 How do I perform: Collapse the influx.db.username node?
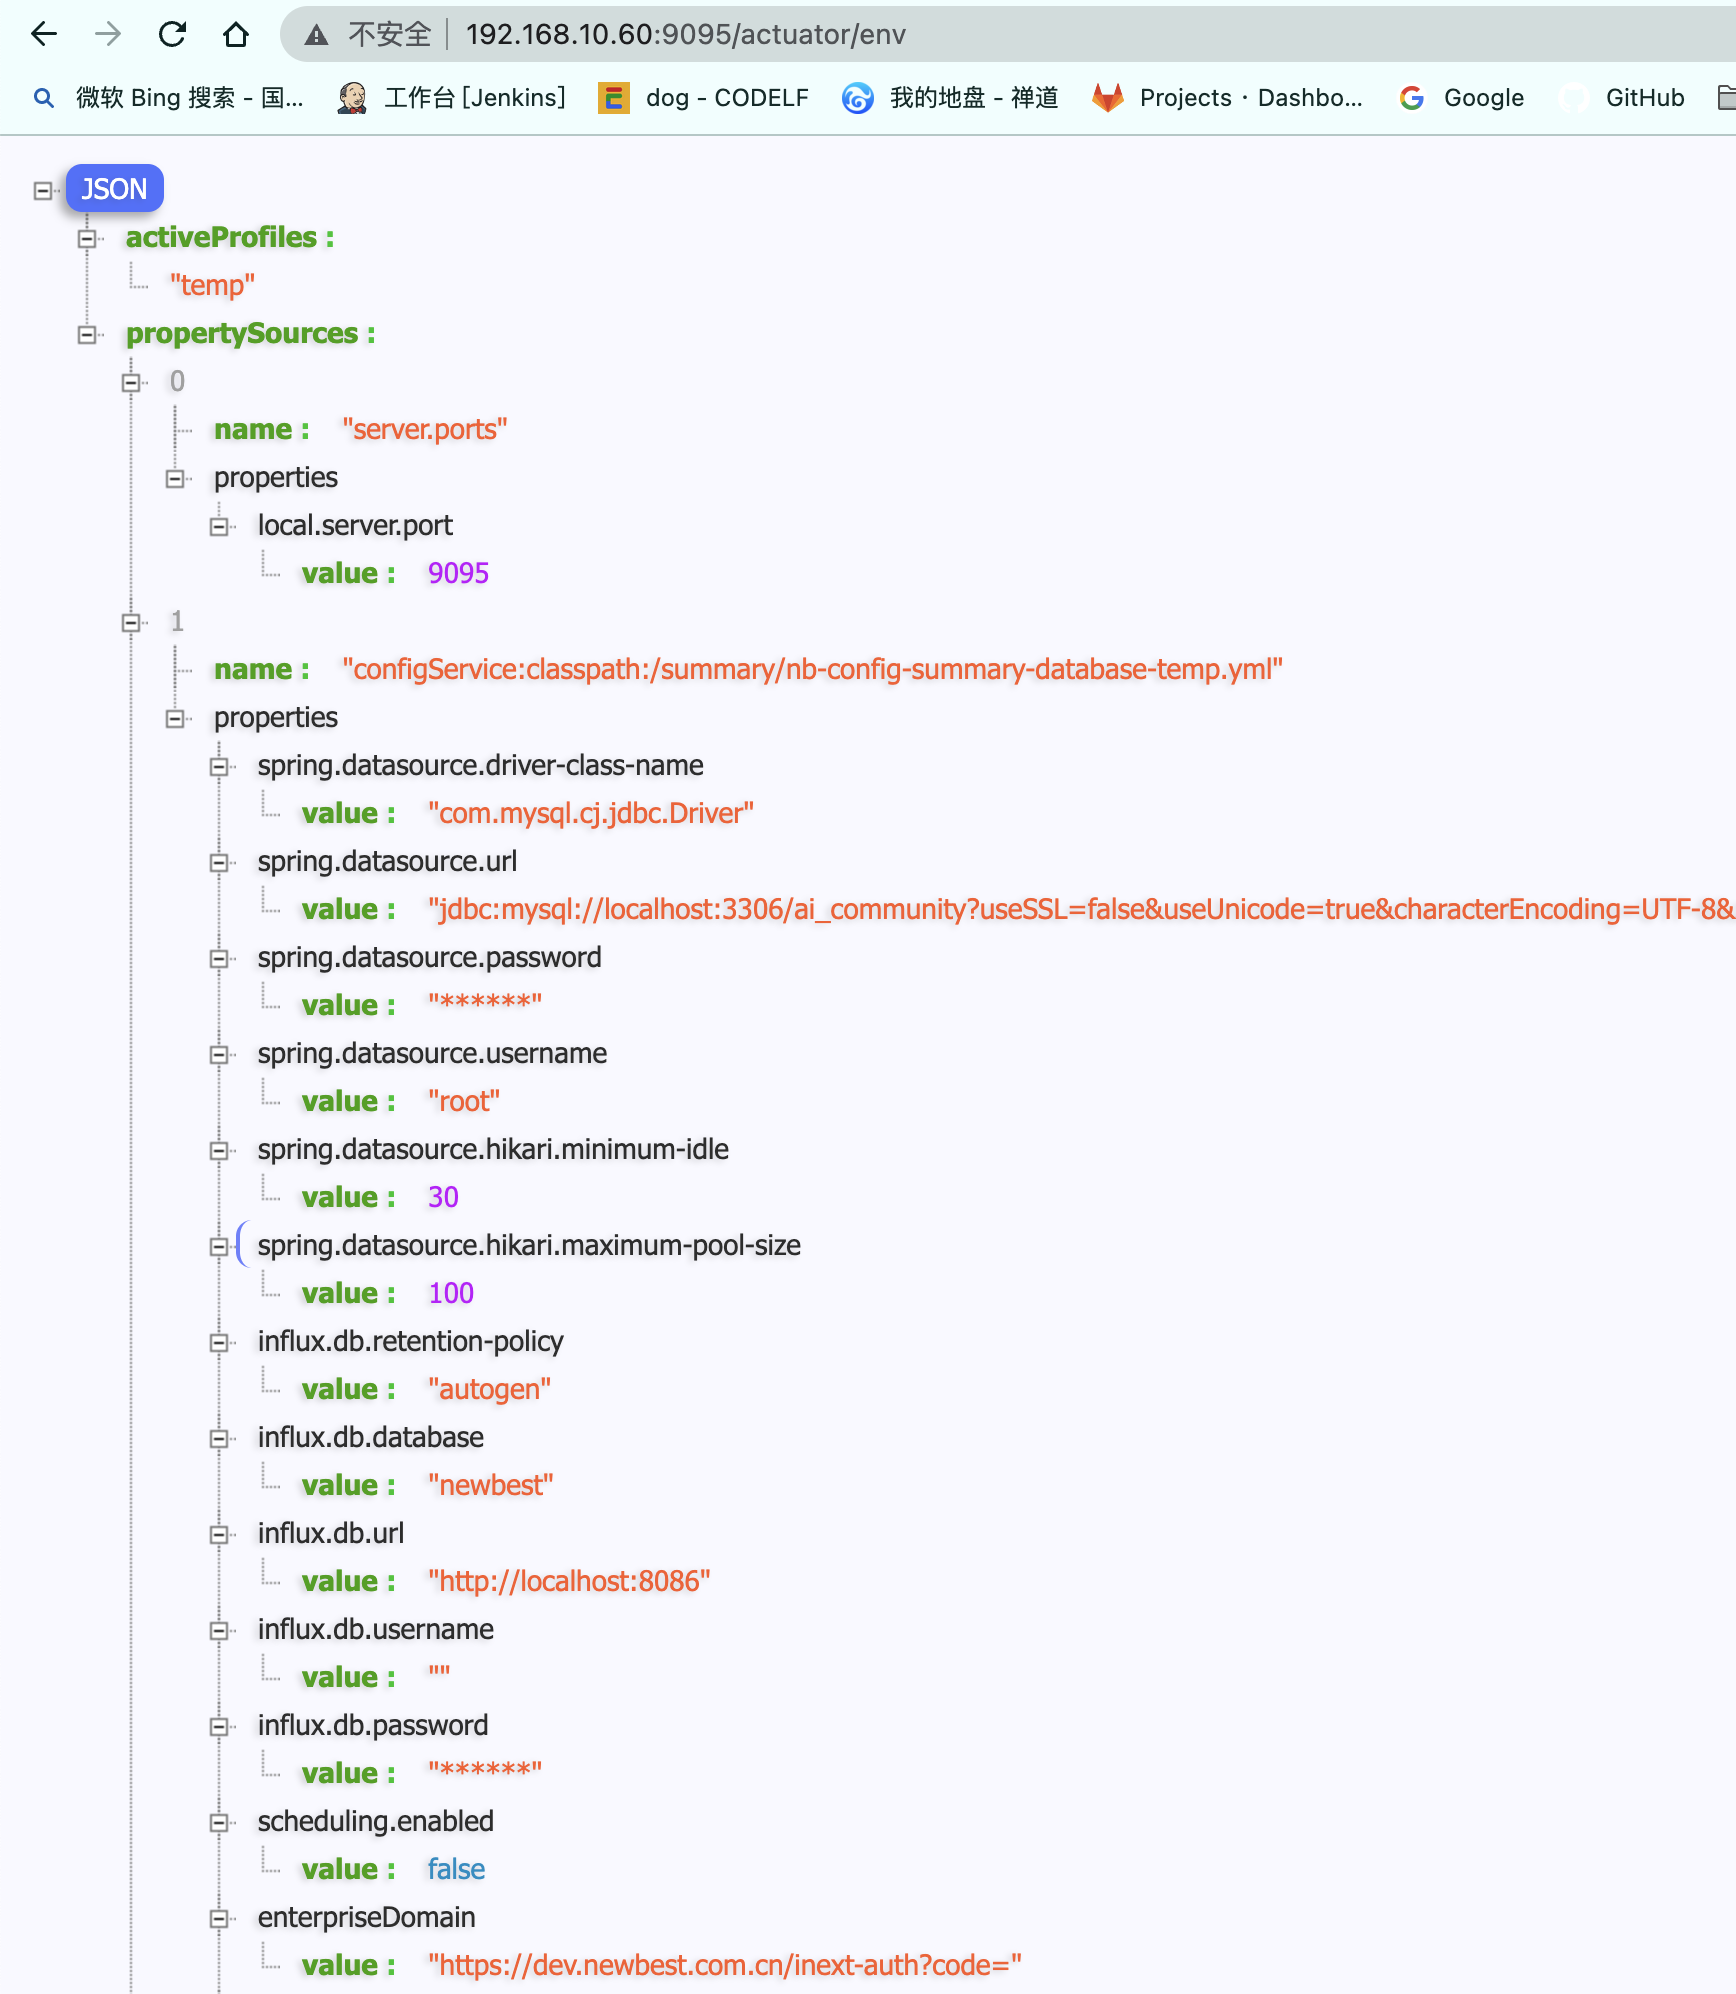coord(219,1630)
